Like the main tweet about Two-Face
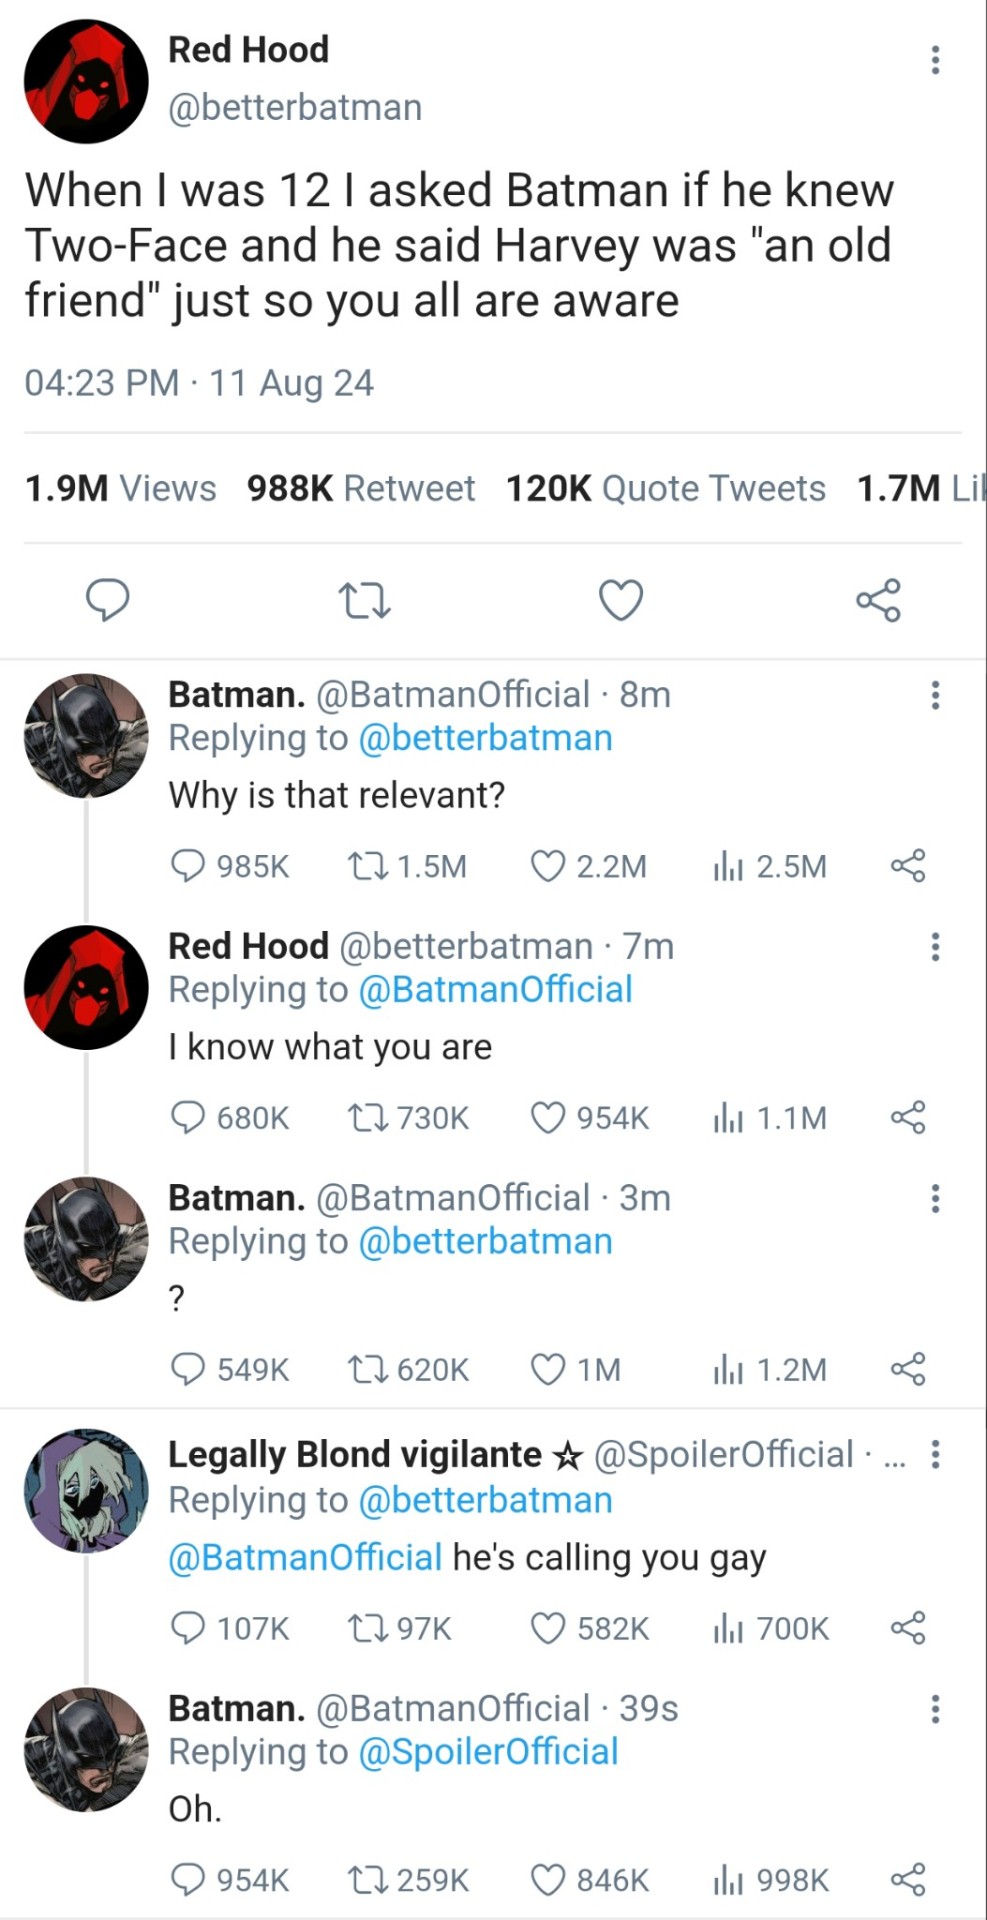The height and width of the screenshot is (1920, 987). (620, 600)
